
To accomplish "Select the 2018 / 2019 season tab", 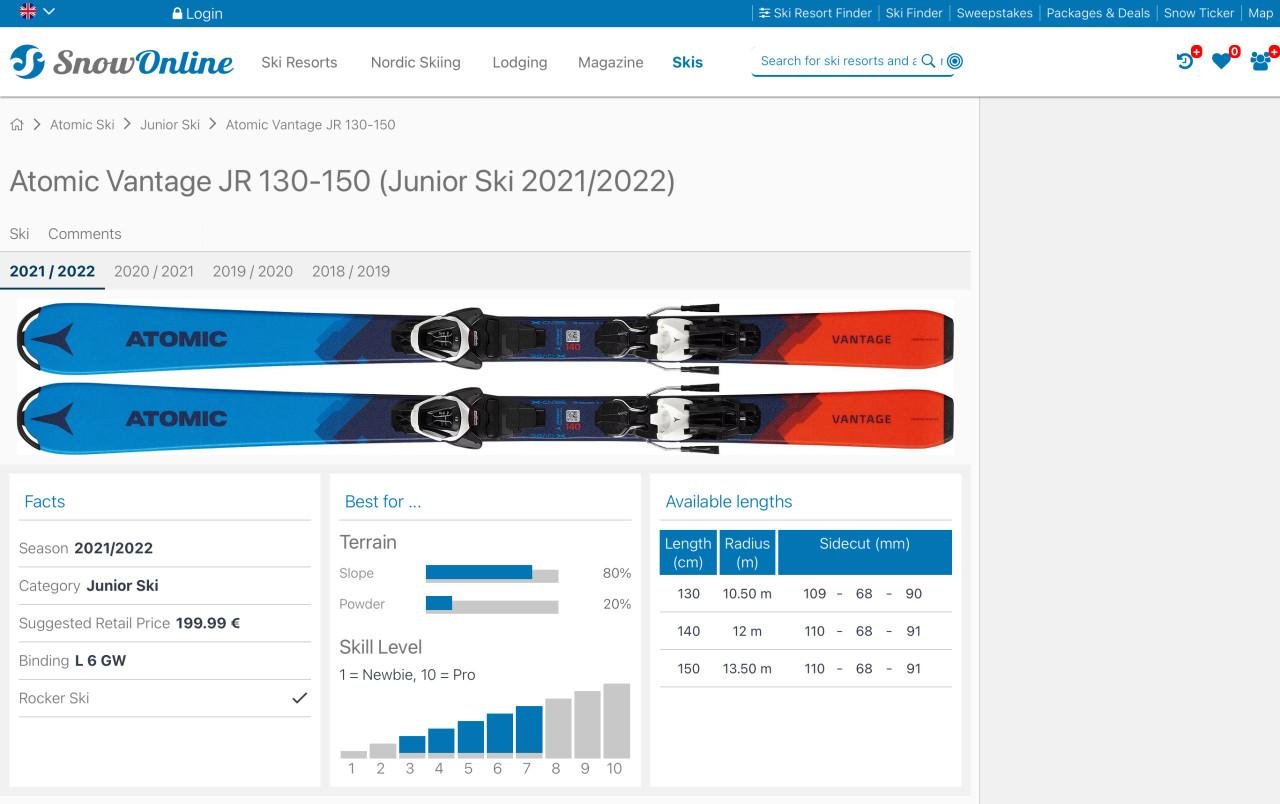I will pyautogui.click(x=350, y=271).
